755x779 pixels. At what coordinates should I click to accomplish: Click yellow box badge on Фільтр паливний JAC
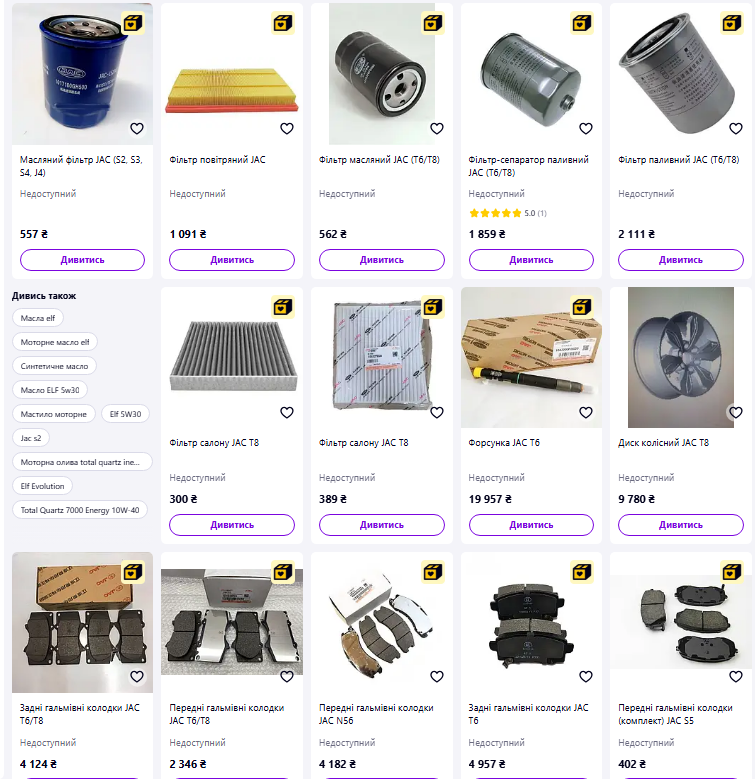click(731, 23)
